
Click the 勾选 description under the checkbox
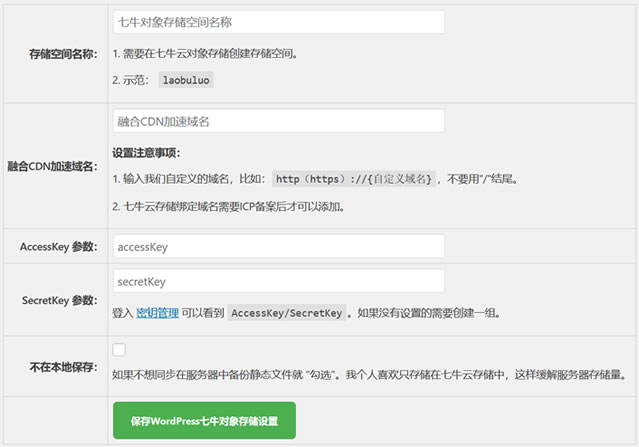pyautogui.click(x=370, y=376)
